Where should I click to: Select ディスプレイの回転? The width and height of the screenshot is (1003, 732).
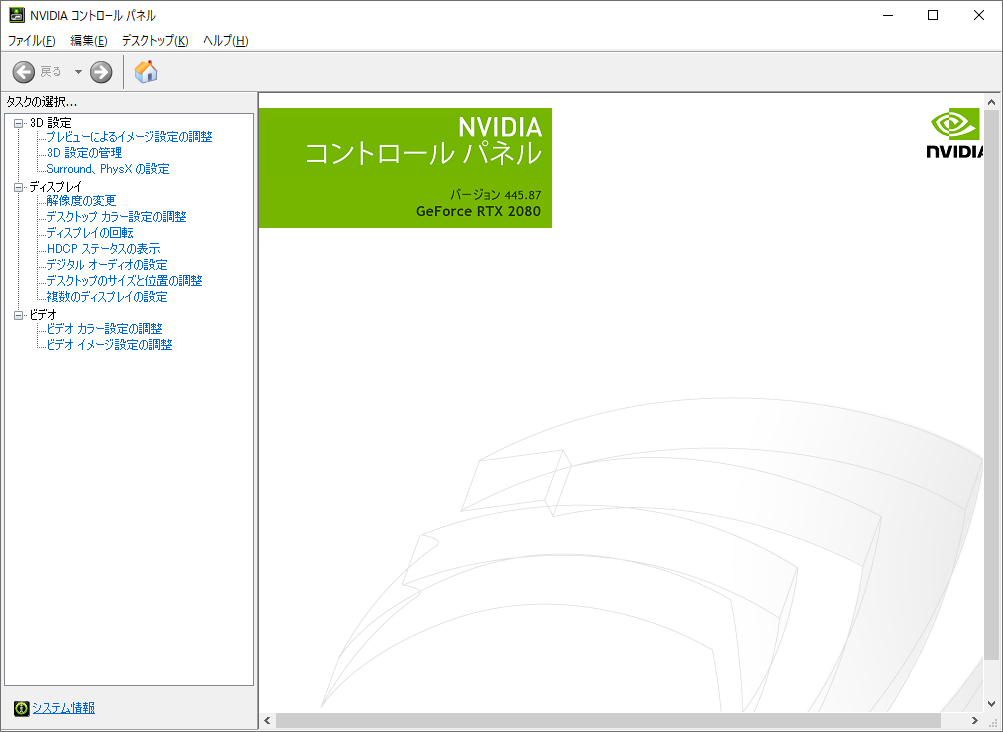point(90,233)
